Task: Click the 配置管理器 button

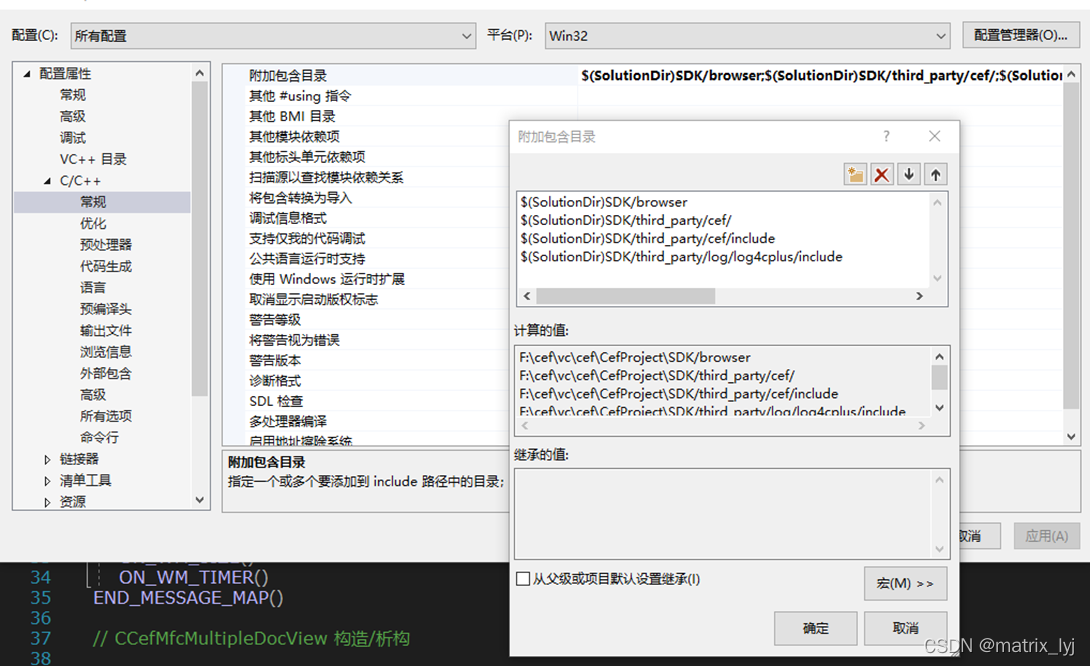Action: pos(1020,35)
